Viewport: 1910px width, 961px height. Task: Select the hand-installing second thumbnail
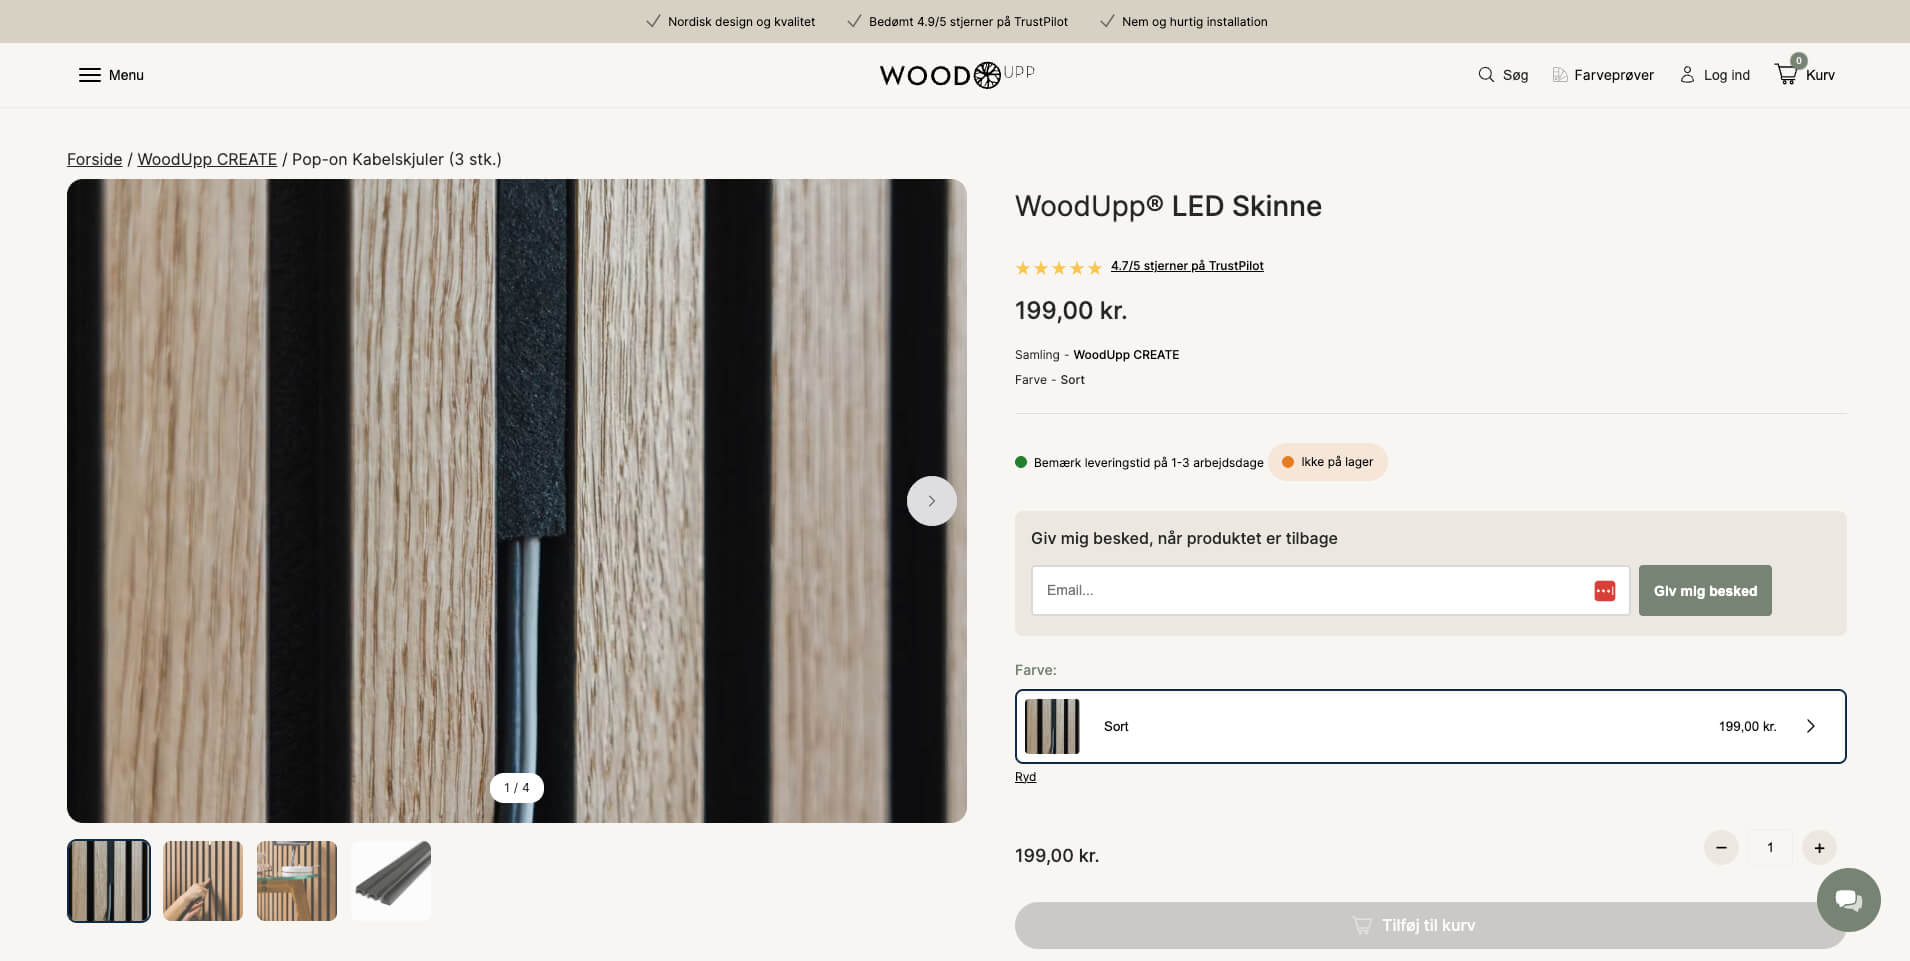coord(203,881)
